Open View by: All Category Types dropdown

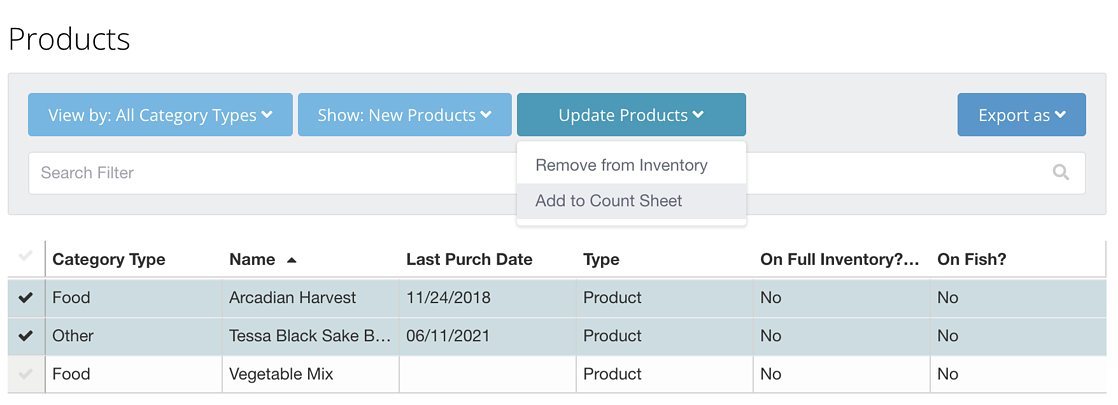[160, 115]
